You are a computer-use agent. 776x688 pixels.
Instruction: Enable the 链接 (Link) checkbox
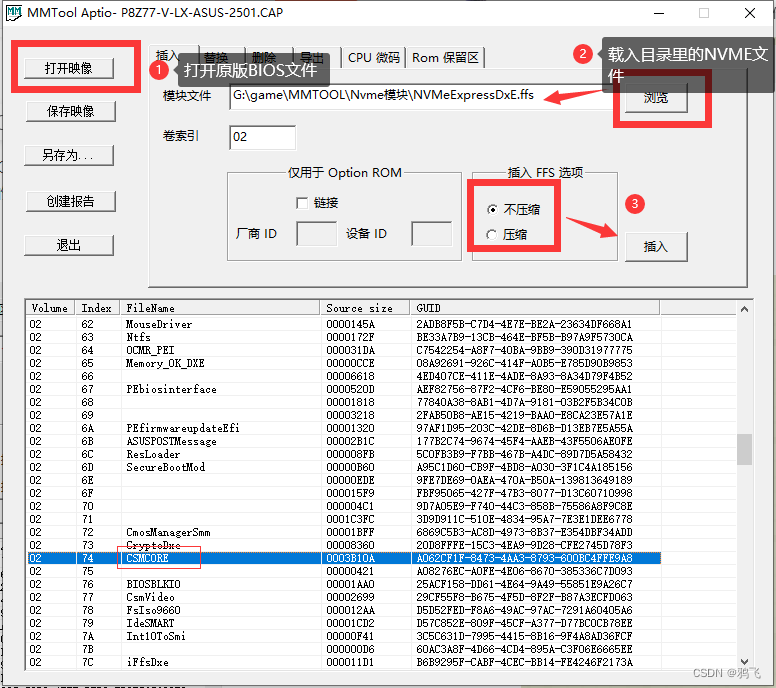[301, 203]
